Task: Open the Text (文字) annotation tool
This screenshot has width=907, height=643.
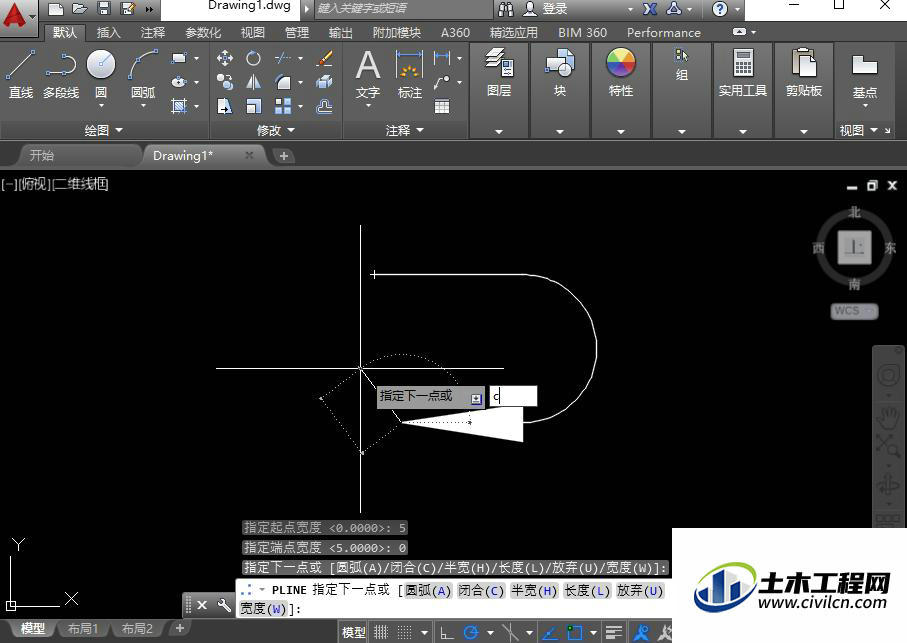Action: (368, 74)
